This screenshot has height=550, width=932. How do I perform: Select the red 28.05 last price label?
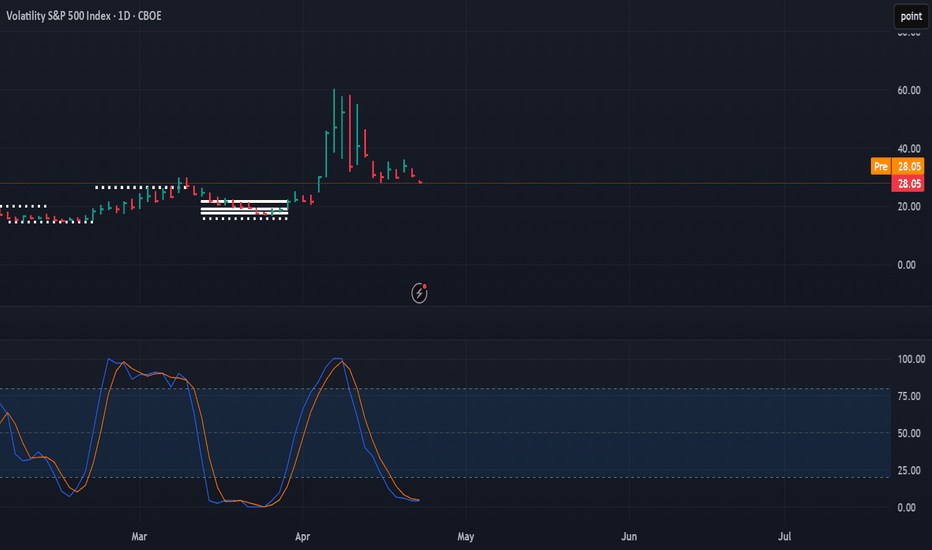908,184
